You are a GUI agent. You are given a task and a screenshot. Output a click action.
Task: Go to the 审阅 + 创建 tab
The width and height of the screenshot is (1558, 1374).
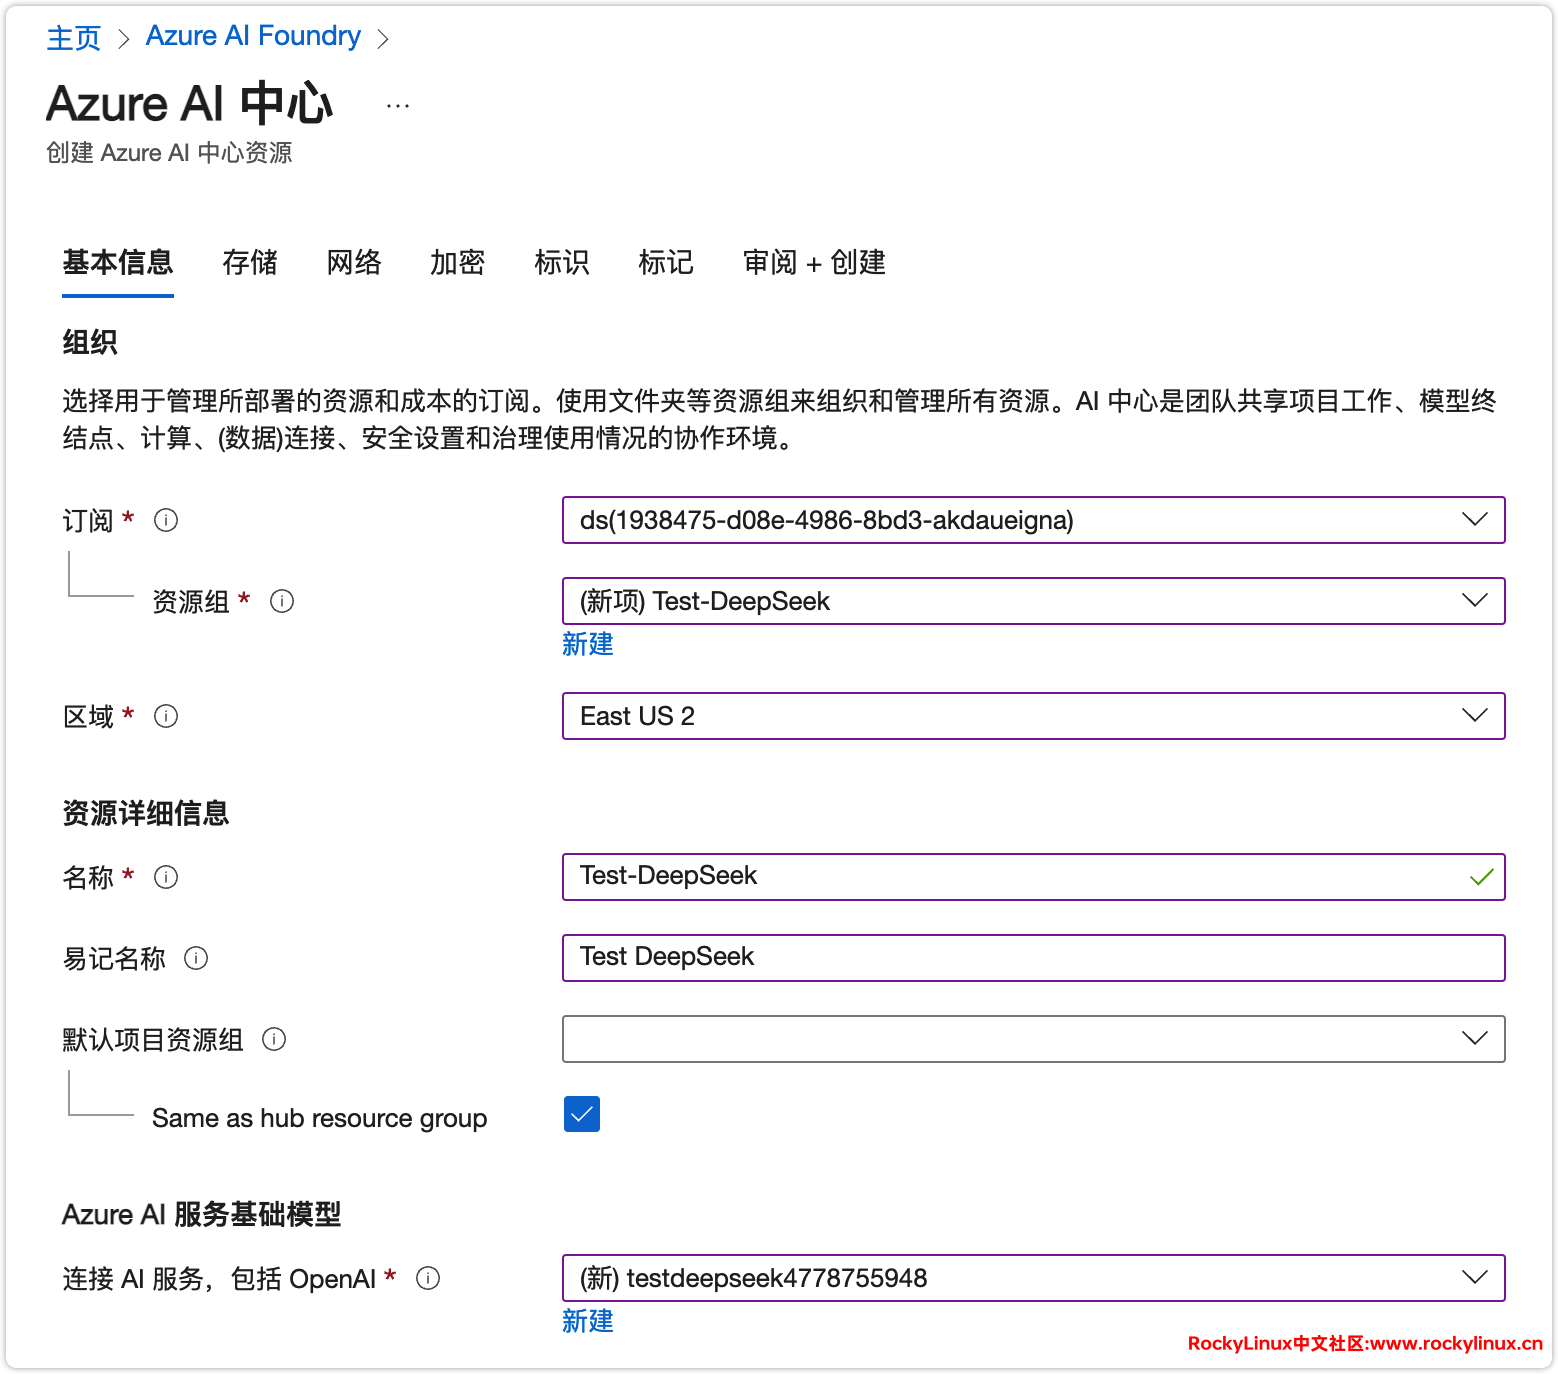click(814, 262)
